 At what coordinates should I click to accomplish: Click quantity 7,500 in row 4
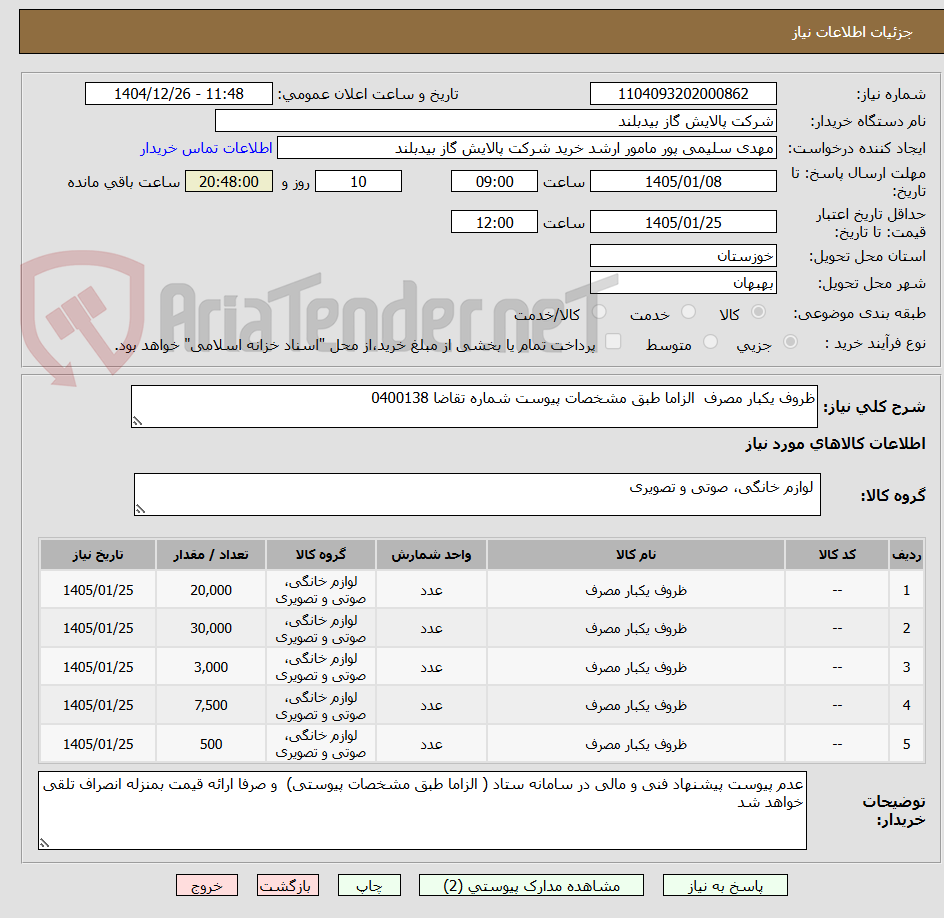click(211, 706)
